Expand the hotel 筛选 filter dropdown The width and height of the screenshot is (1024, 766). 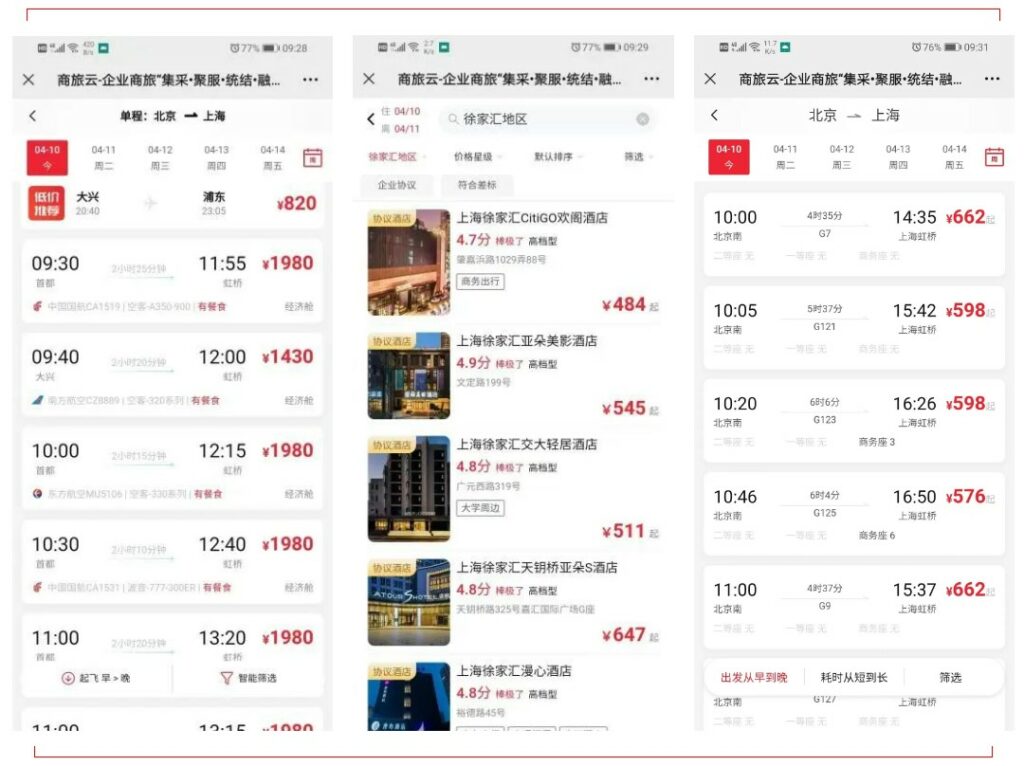638,157
